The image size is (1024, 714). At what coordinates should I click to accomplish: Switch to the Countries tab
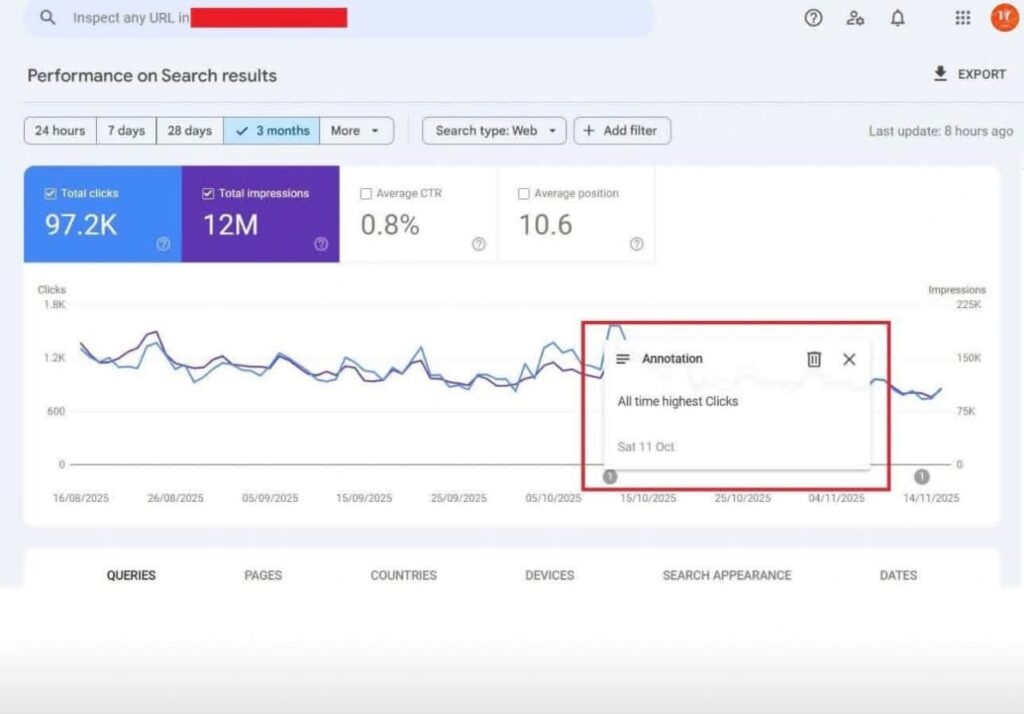403,575
